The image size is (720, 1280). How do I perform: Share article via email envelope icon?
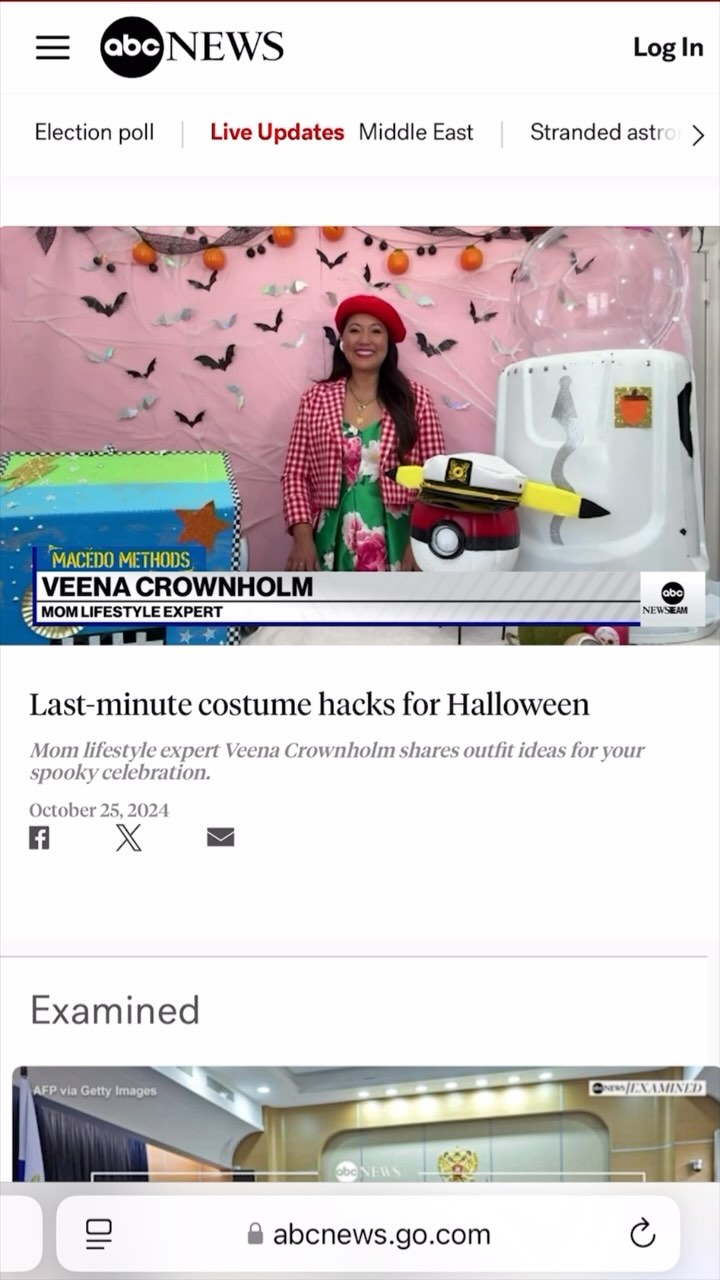coord(220,838)
